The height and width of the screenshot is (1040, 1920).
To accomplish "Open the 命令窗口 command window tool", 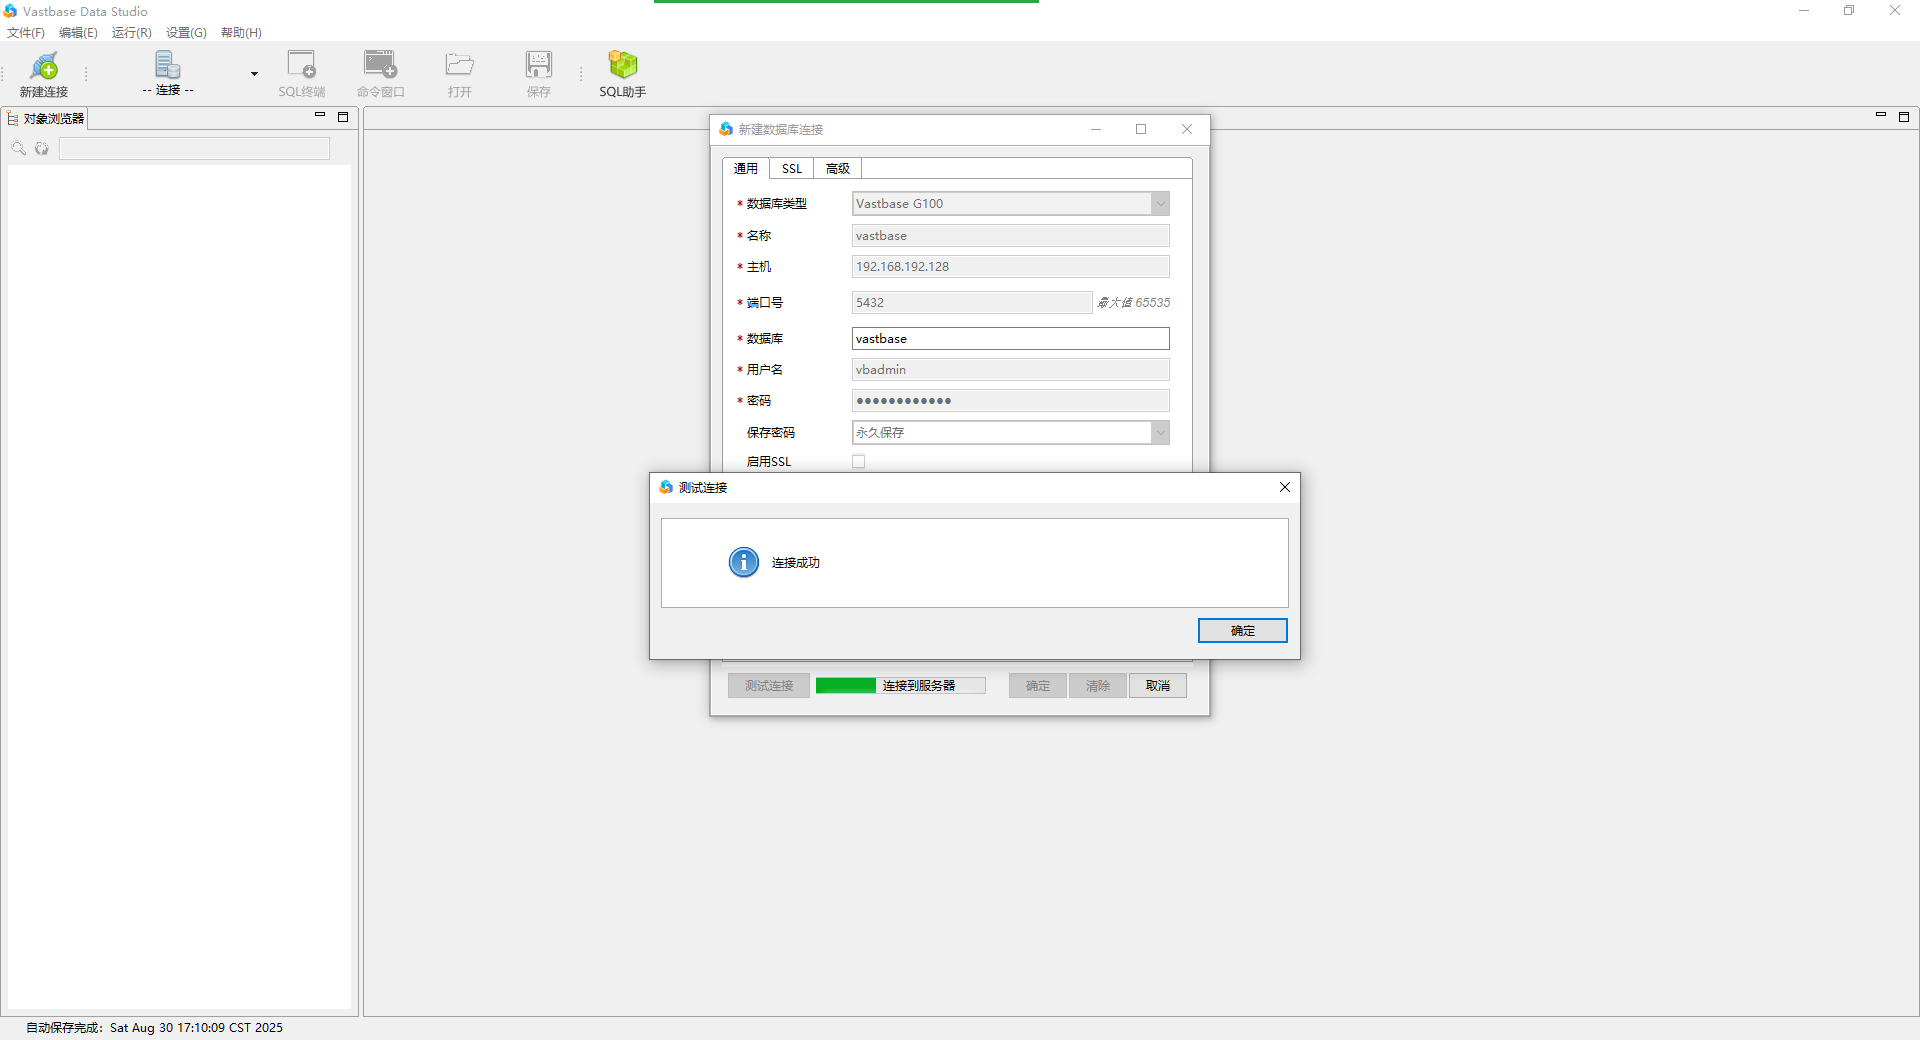I will (x=380, y=75).
